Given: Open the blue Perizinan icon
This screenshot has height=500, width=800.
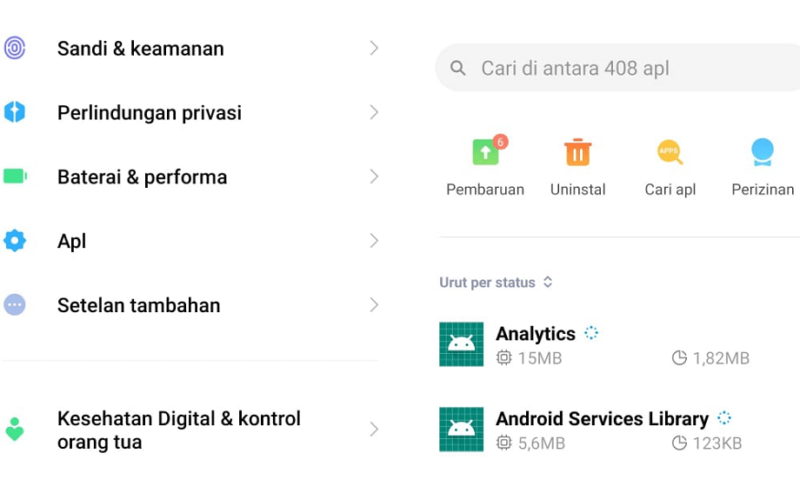Looking at the screenshot, I should pyautogui.click(x=762, y=152).
